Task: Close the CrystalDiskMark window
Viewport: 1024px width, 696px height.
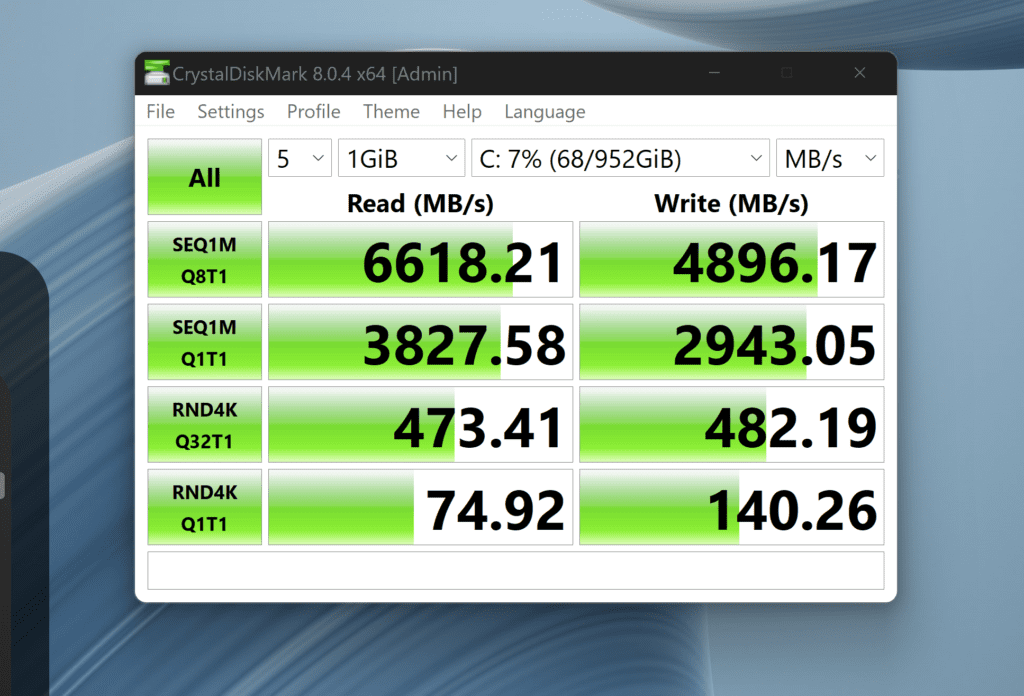Action: coord(859,73)
